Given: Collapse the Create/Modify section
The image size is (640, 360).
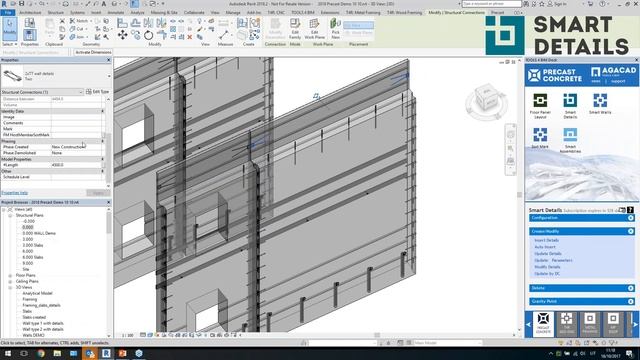Looking at the screenshot, I should (631, 231).
